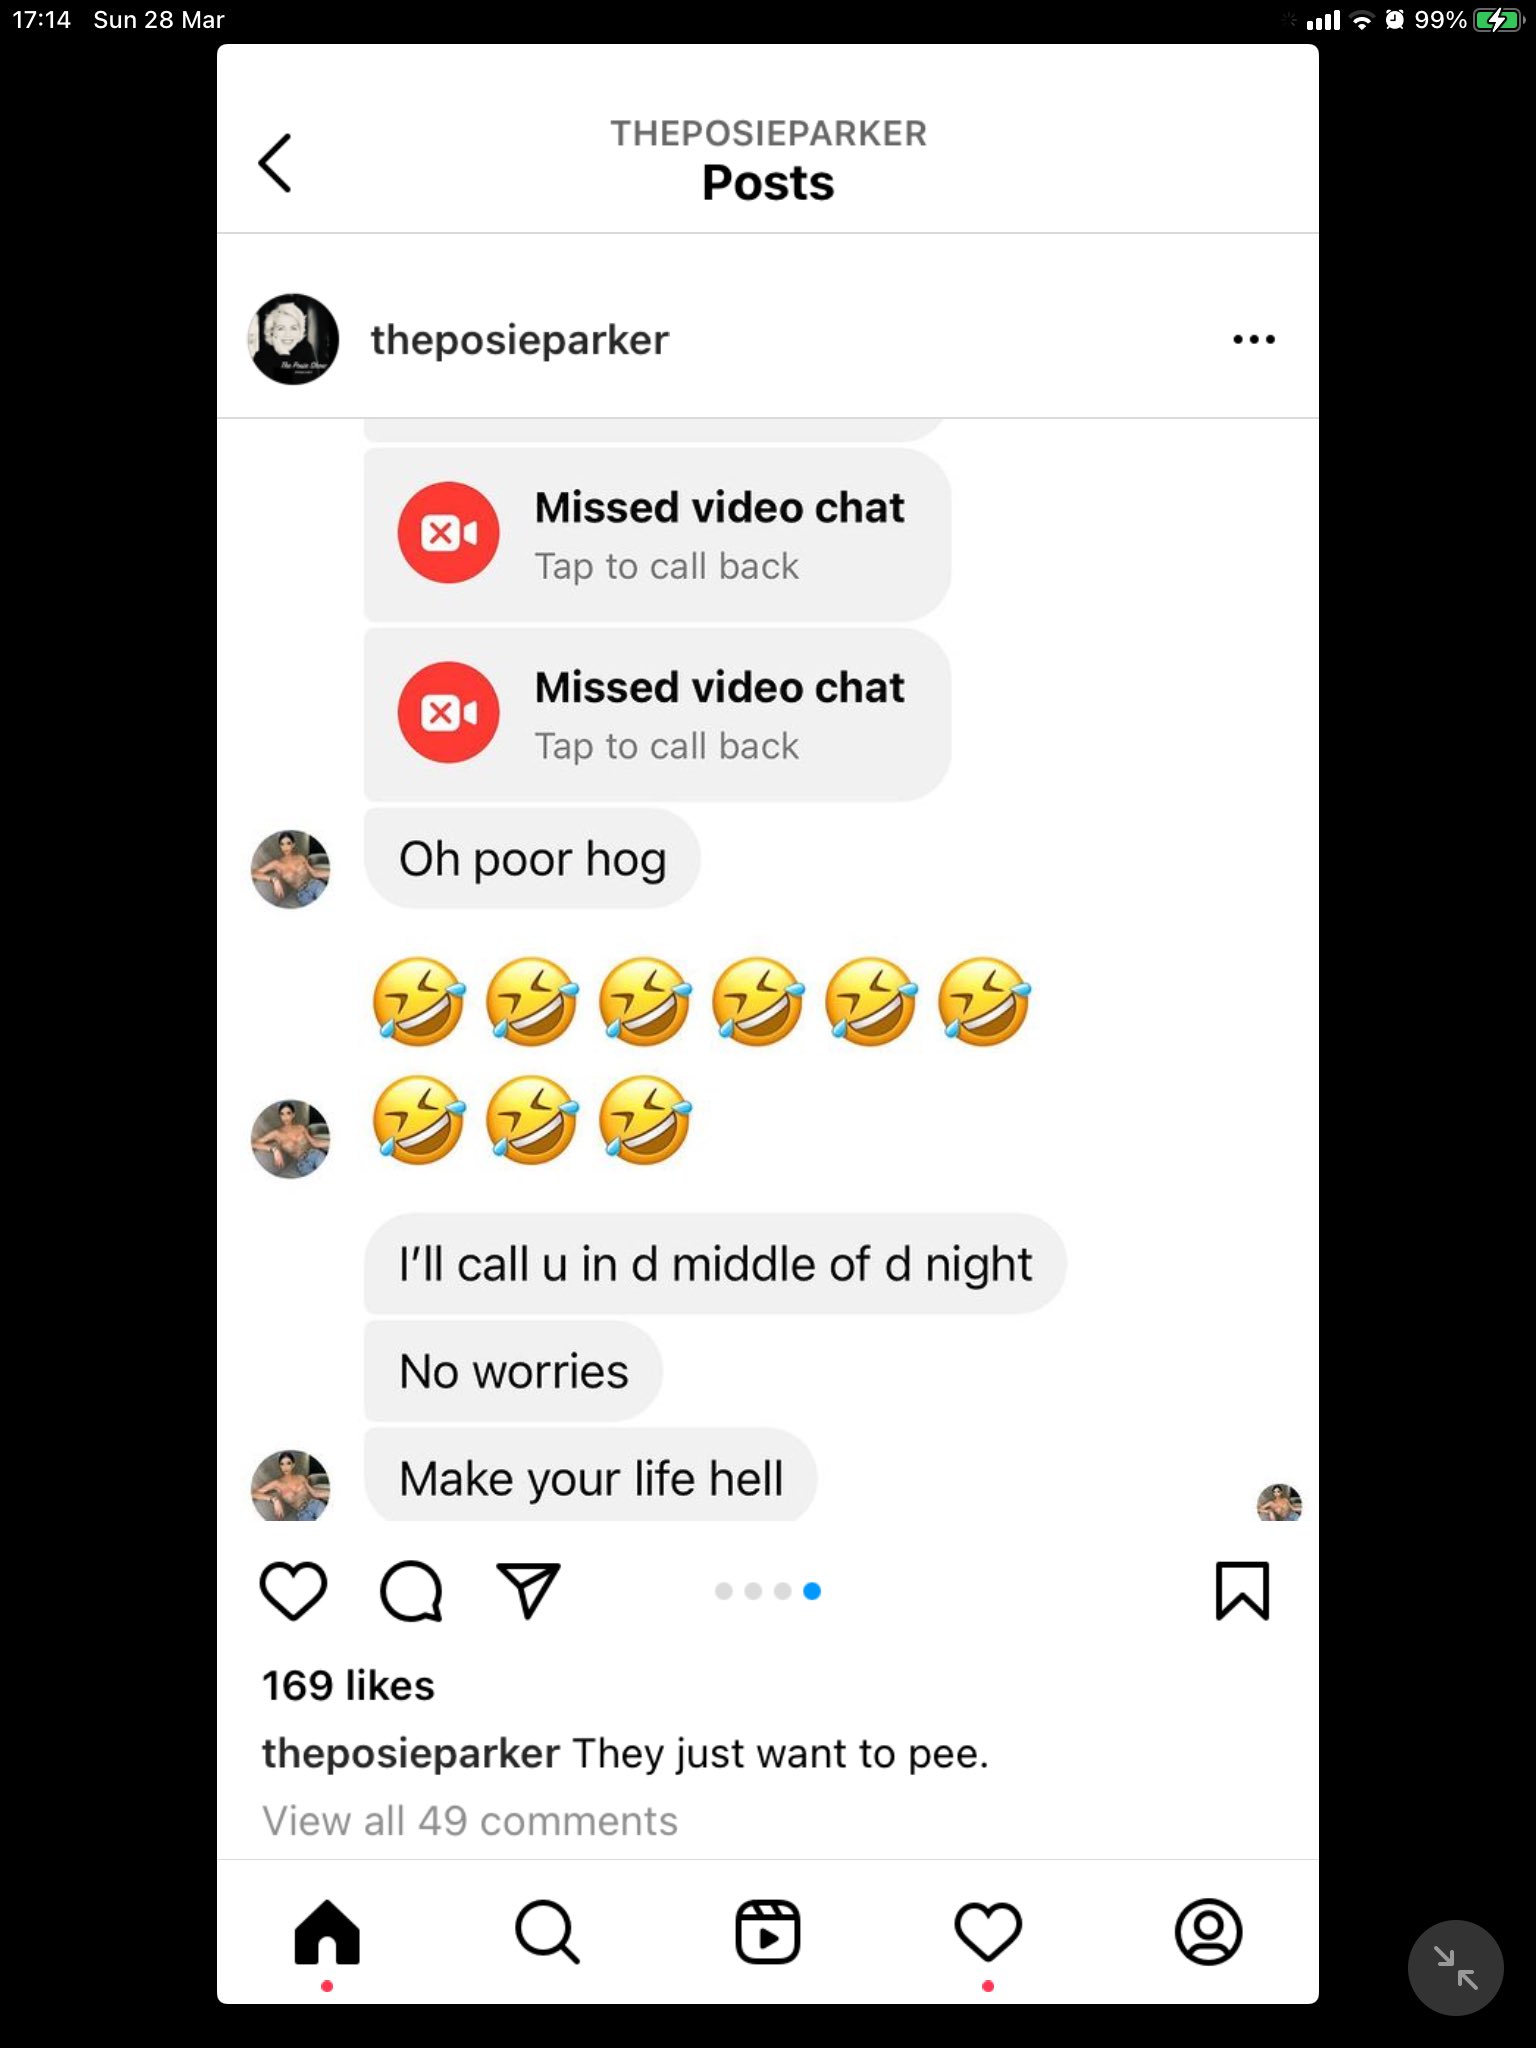Open theposieparker profile picture
The image size is (1536, 2048).
click(x=293, y=339)
